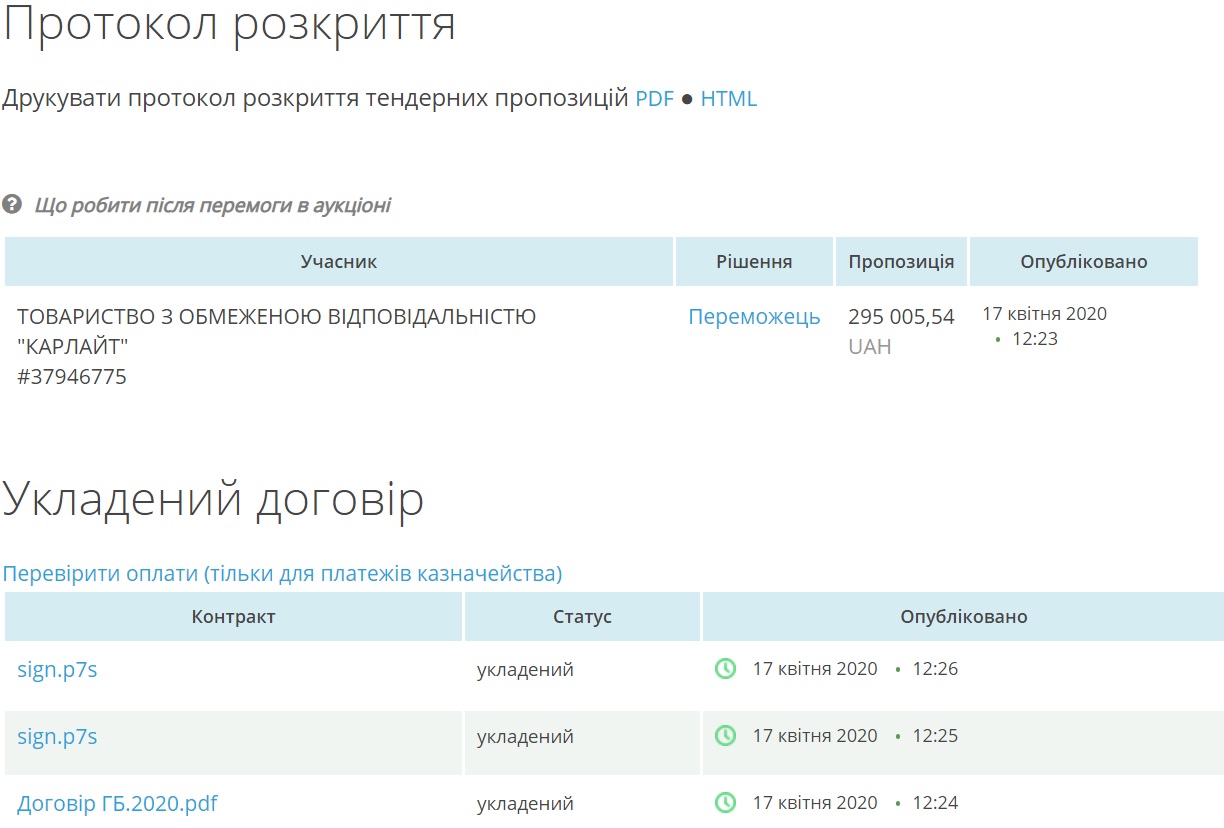Screen dimensions: 1224x828
Task: Select the participant name ТОВ "КАРЛАЙТ"
Action: 276,331
